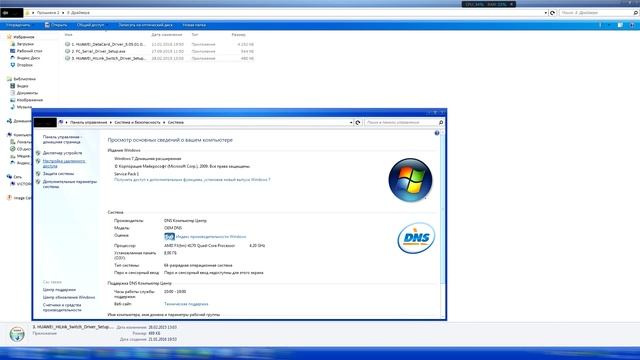Open HUAWEI DataCard Driver file icon in Explorer
The width and height of the screenshot is (640, 360).
pyautogui.click(x=67, y=44)
